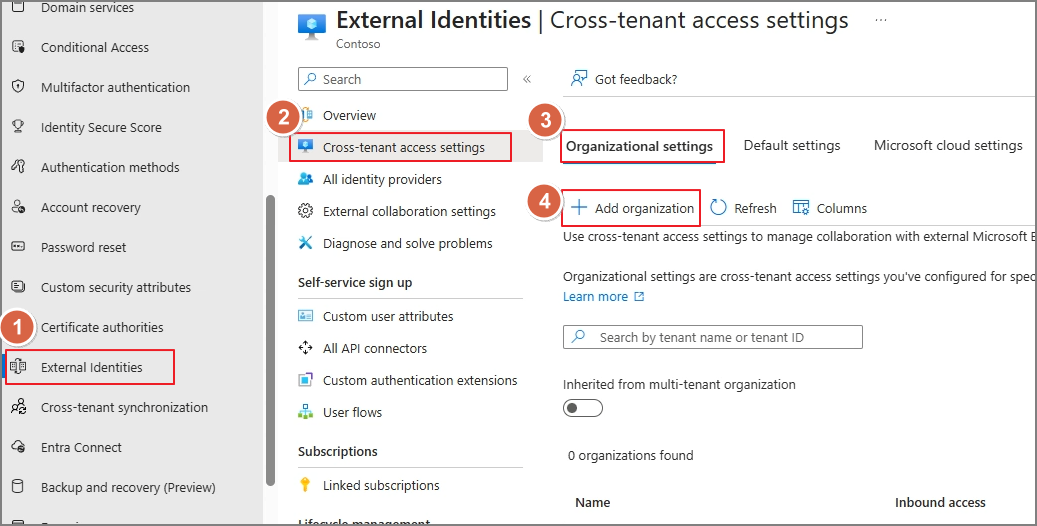Viewport: 1037px width, 526px height.
Task: Click the Custom authentication extensions icon
Action: click(306, 380)
